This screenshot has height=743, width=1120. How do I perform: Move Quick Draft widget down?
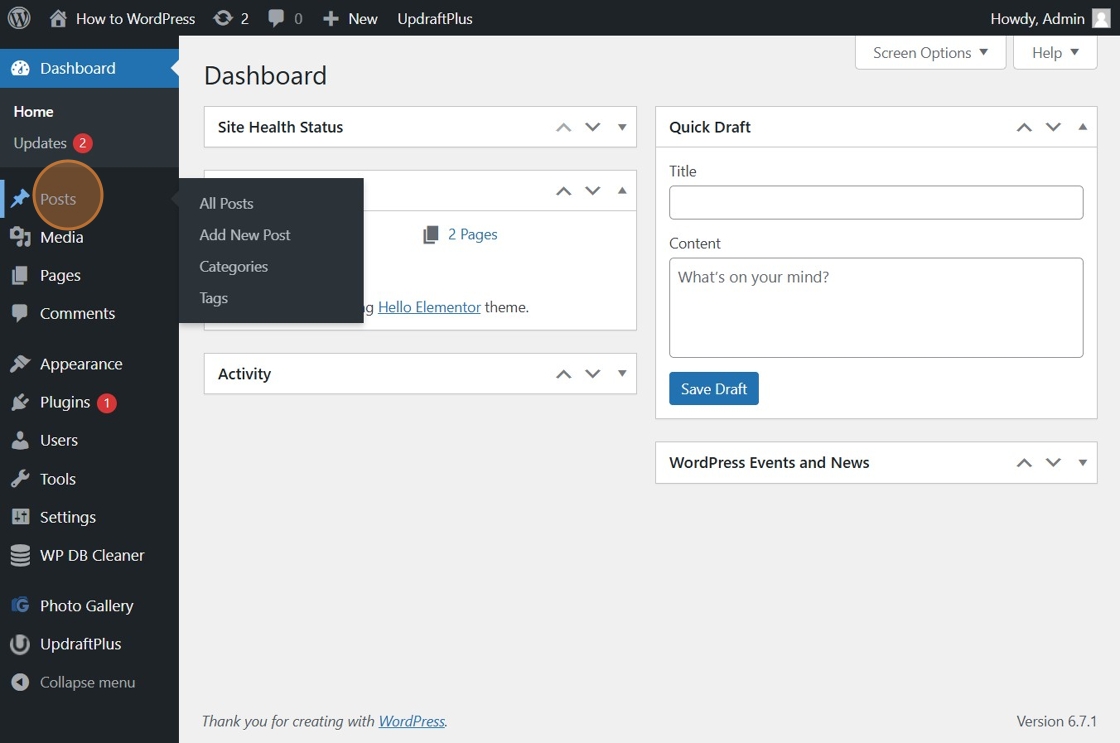pyautogui.click(x=1054, y=127)
